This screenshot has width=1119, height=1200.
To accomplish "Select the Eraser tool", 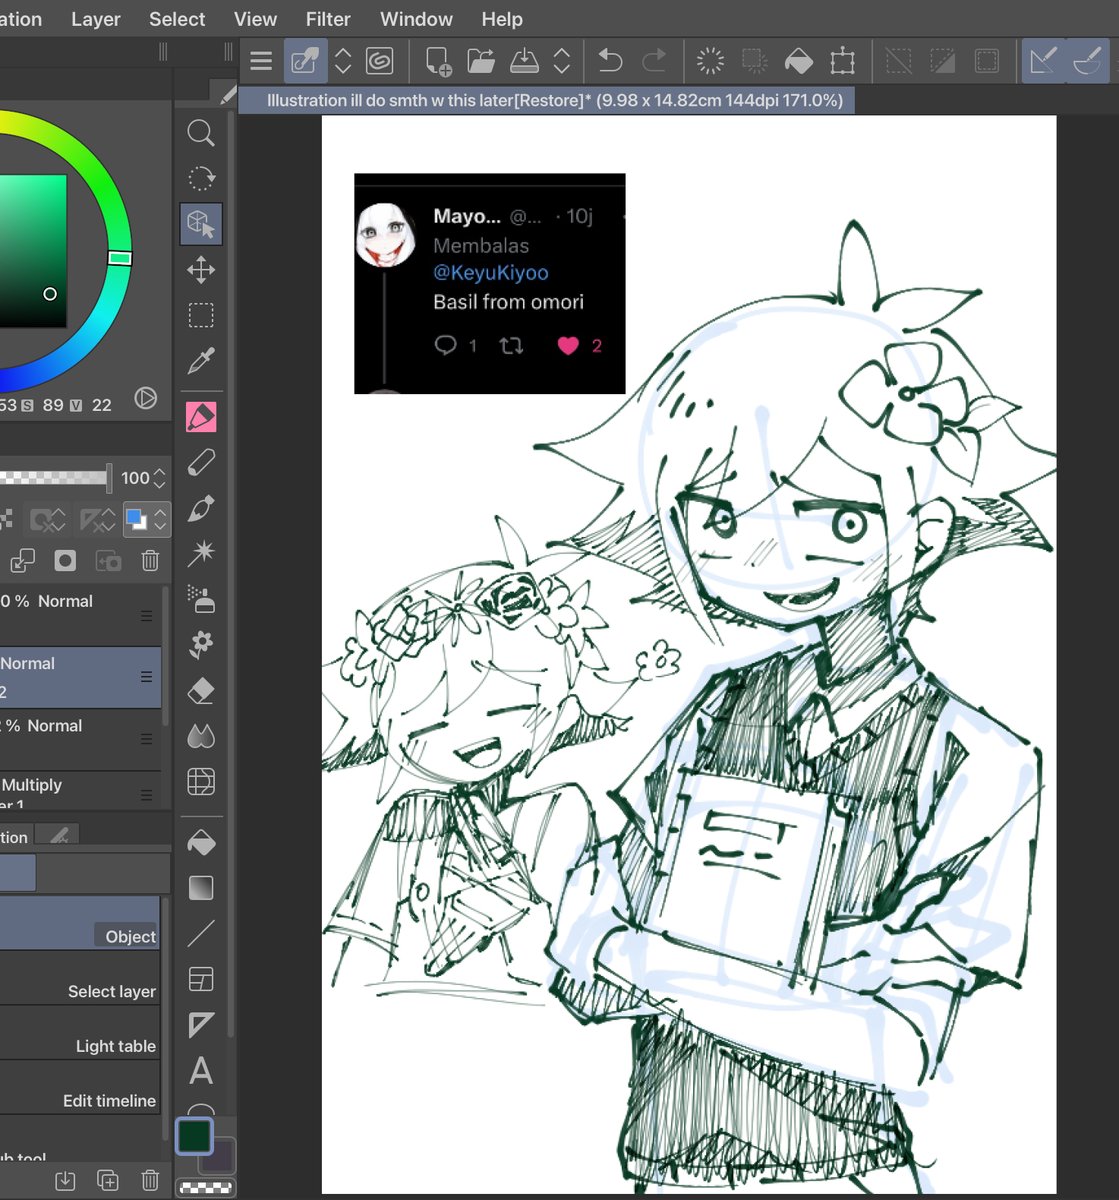I will pos(201,691).
